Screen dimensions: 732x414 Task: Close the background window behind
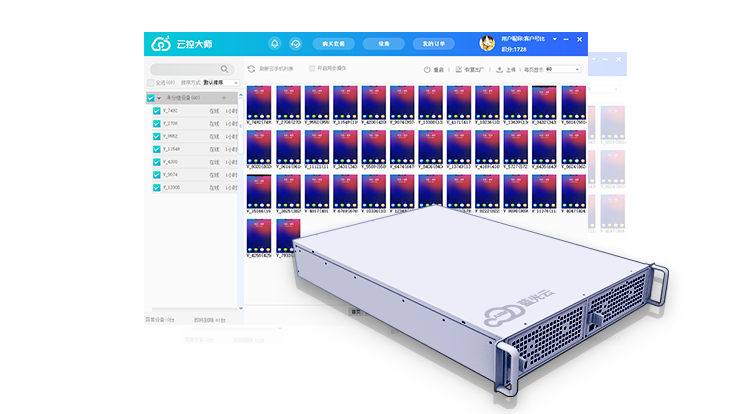(x=619, y=59)
